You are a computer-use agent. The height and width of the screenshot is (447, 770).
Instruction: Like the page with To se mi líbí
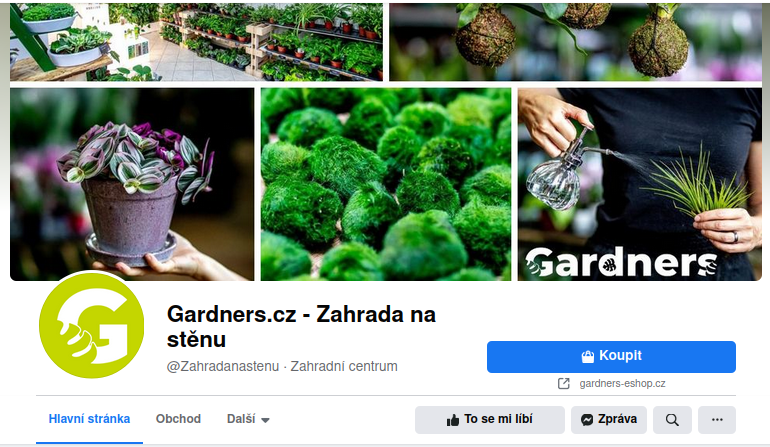(490, 420)
